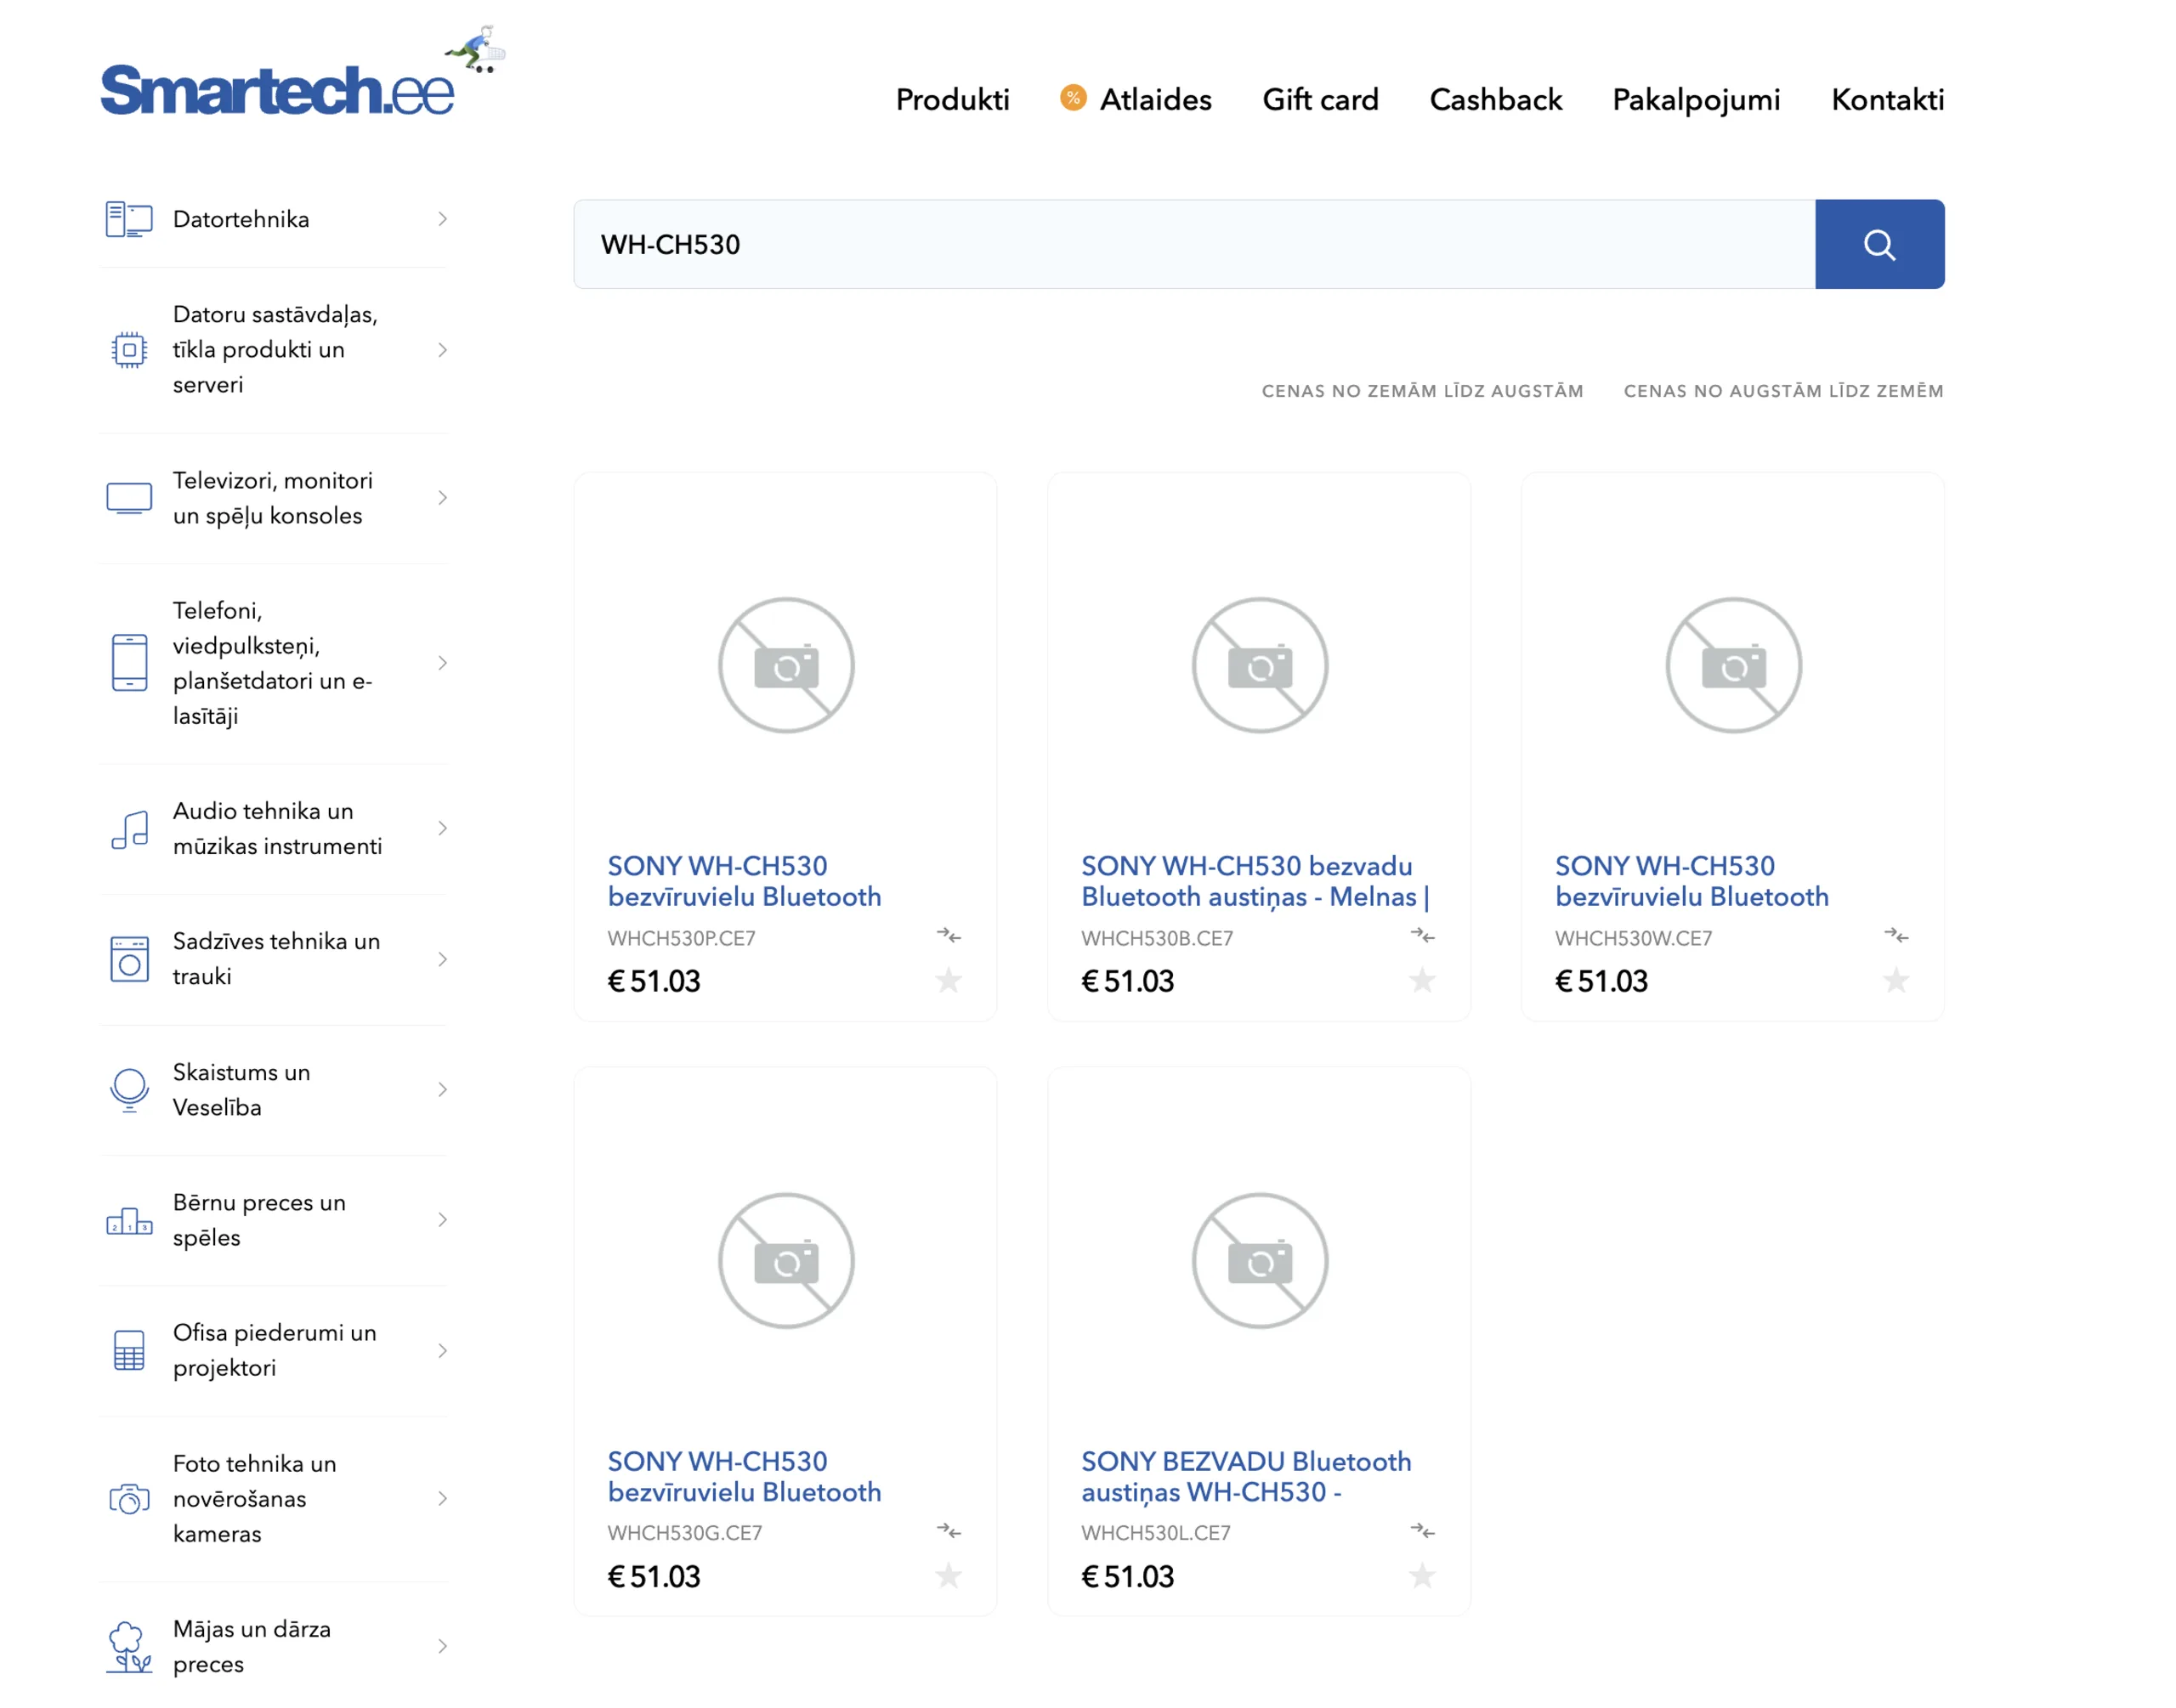
Task: Favorite product WHCH530B.CE7 with star
Action: pos(1422,980)
